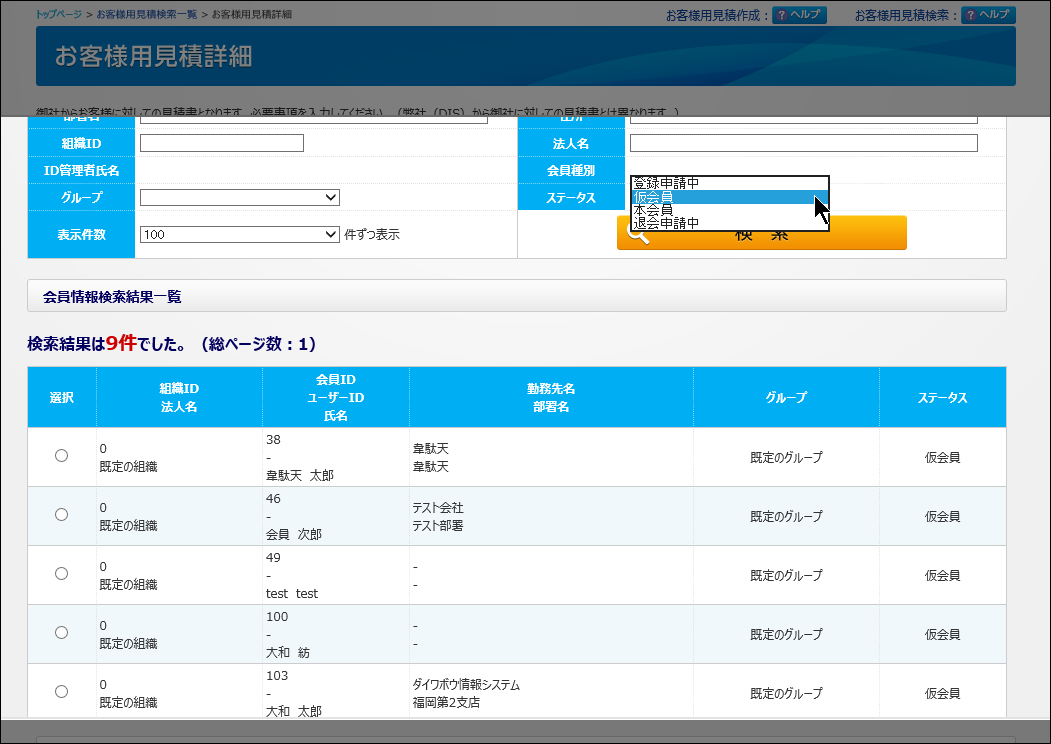Go to トップページ via breadcrumb
This screenshot has height=744, width=1051.
coord(59,15)
